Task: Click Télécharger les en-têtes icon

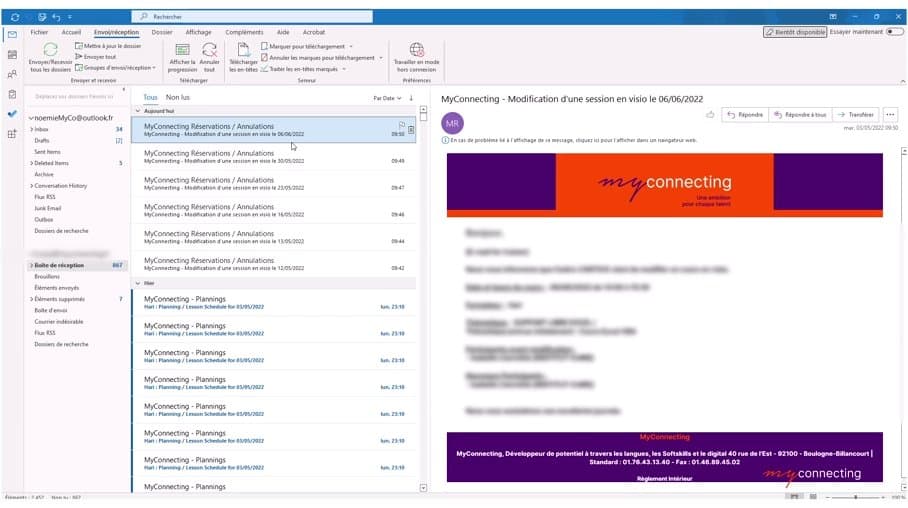Action: [x=243, y=50]
